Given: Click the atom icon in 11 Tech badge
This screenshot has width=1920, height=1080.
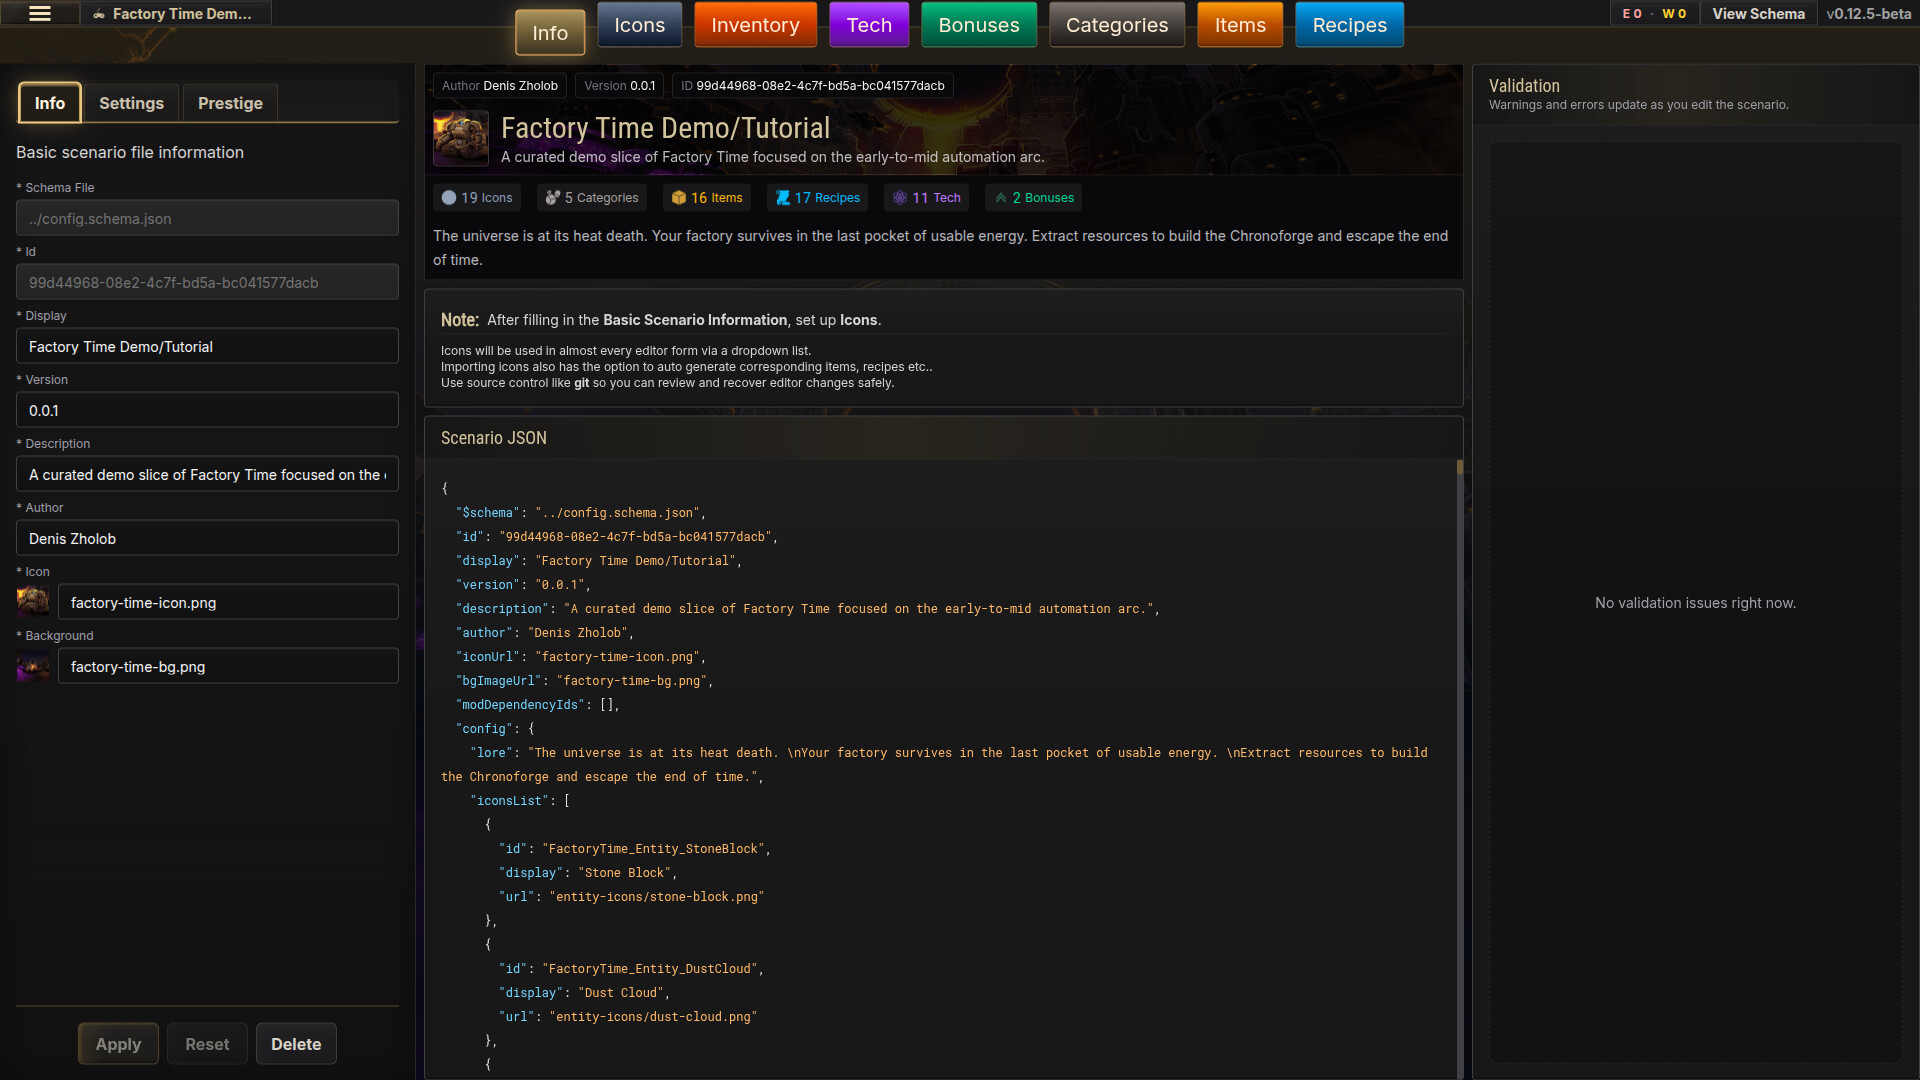Looking at the screenshot, I should (x=900, y=198).
